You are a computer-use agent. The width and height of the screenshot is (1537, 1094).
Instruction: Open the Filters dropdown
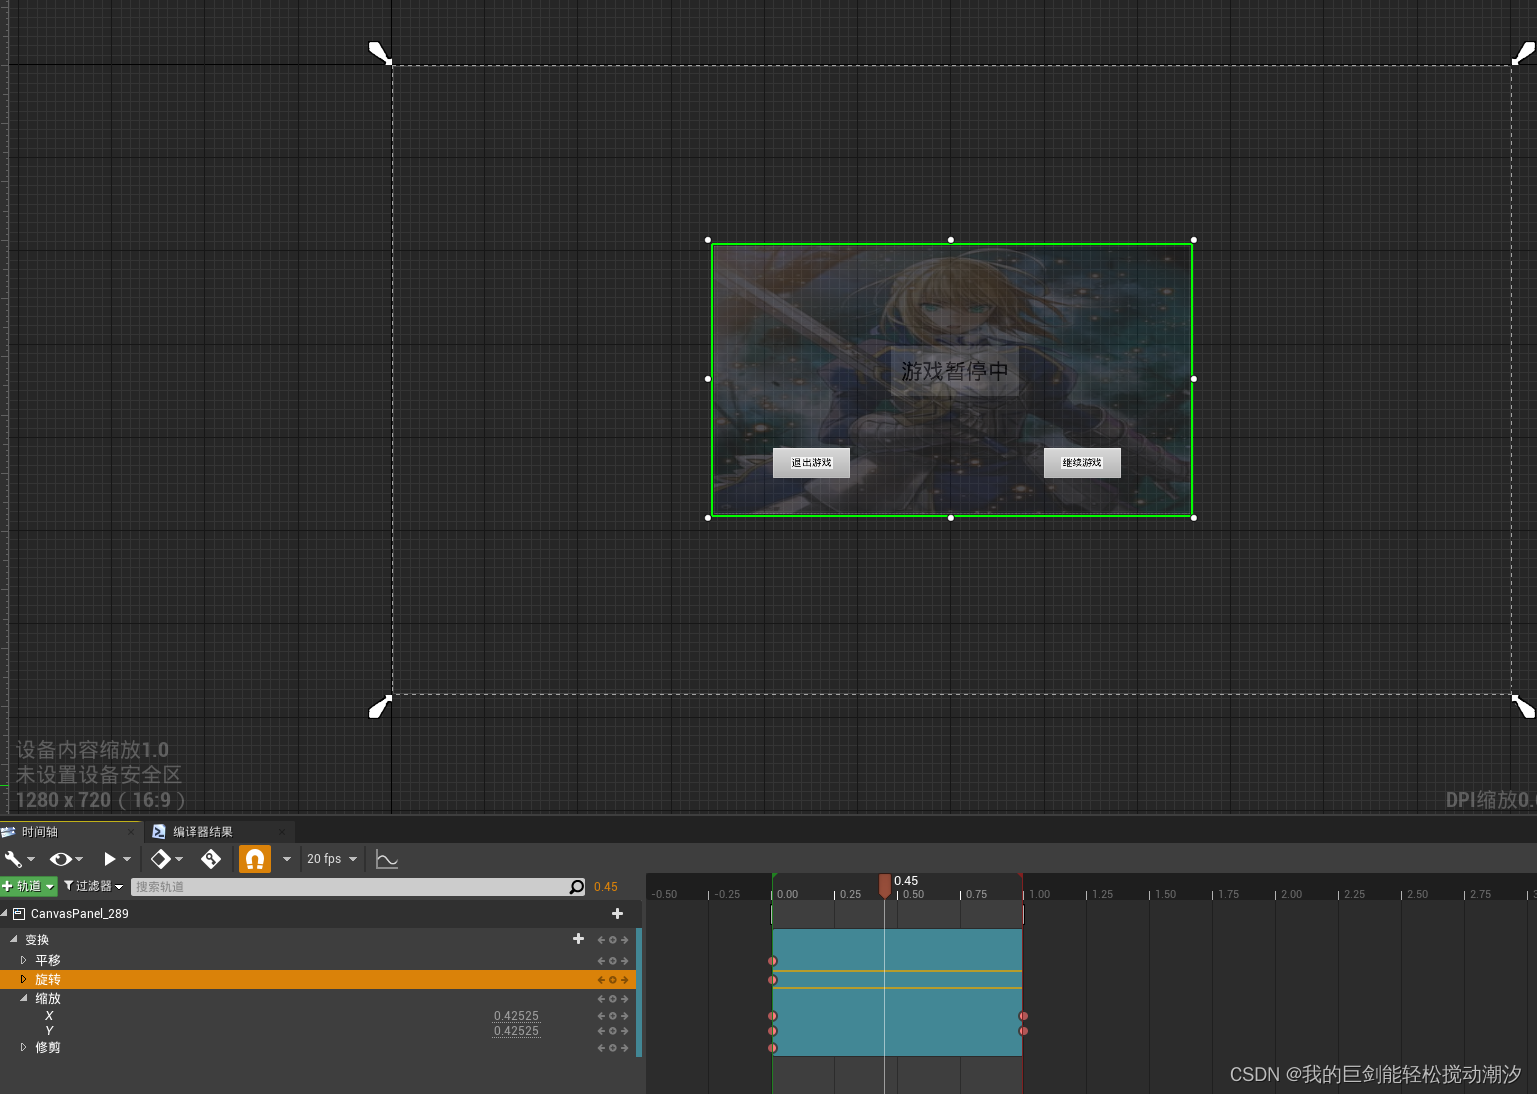(93, 886)
